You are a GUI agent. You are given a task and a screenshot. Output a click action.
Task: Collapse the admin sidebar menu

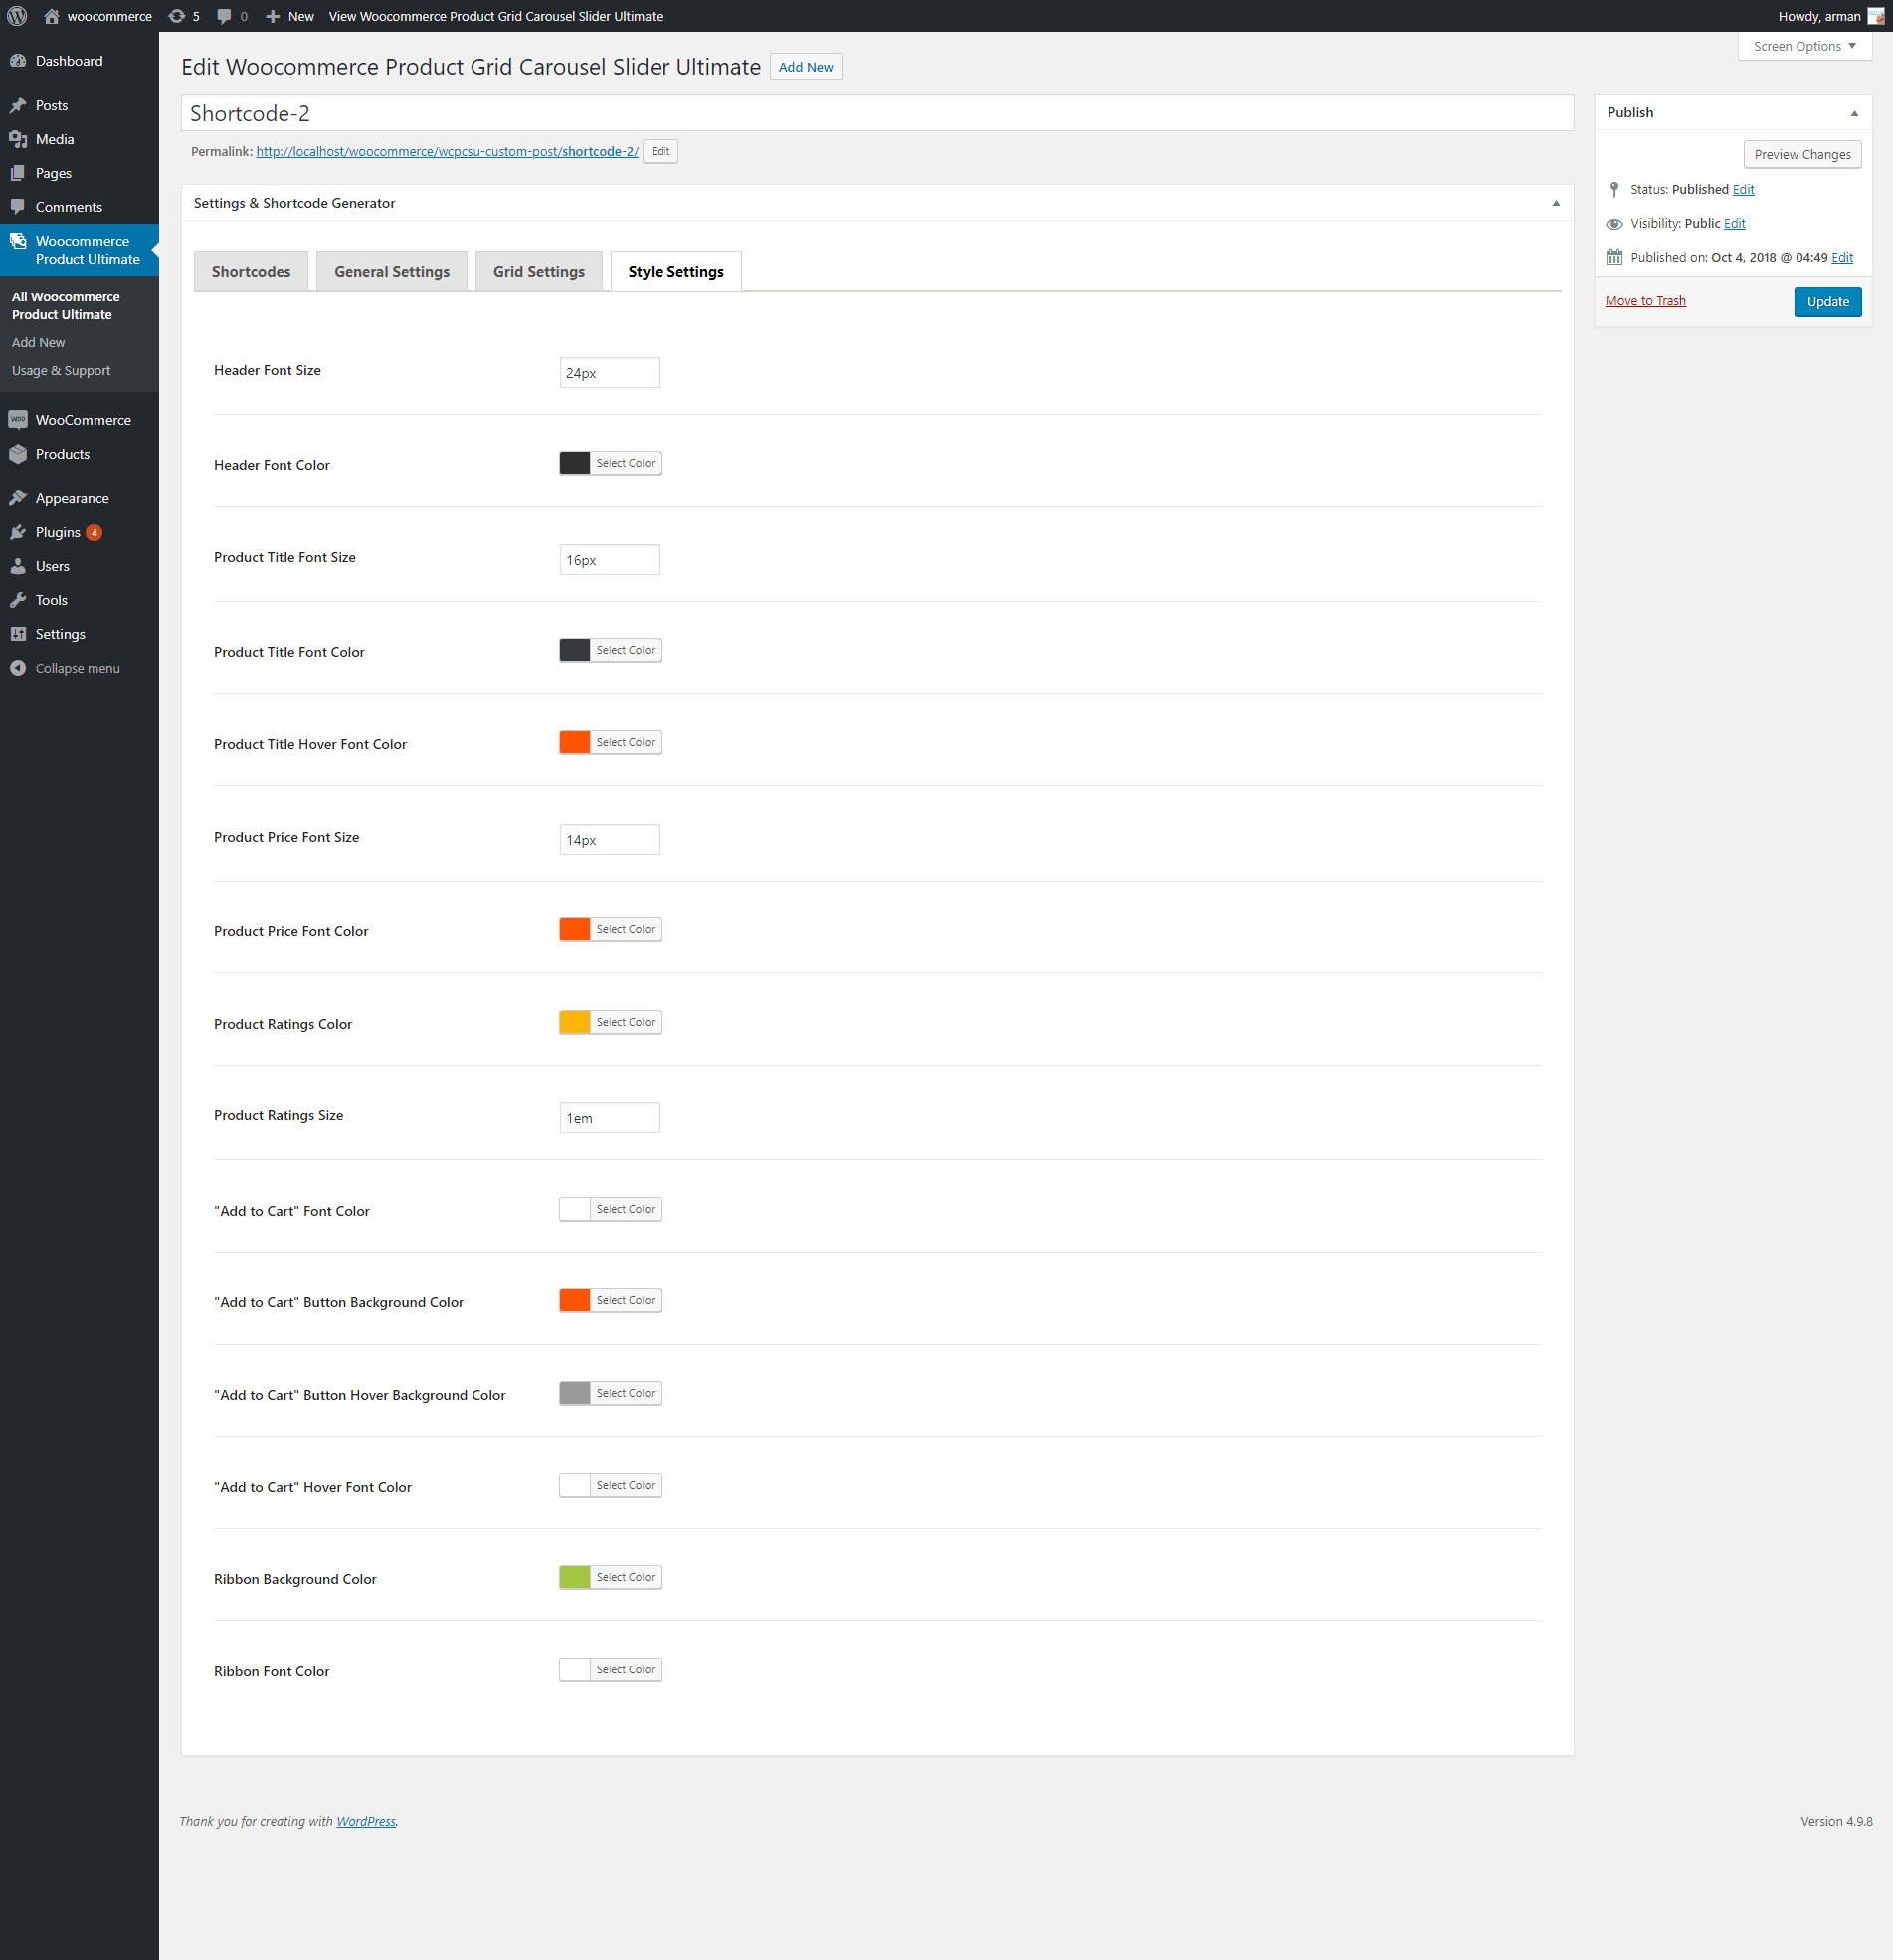[76, 668]
